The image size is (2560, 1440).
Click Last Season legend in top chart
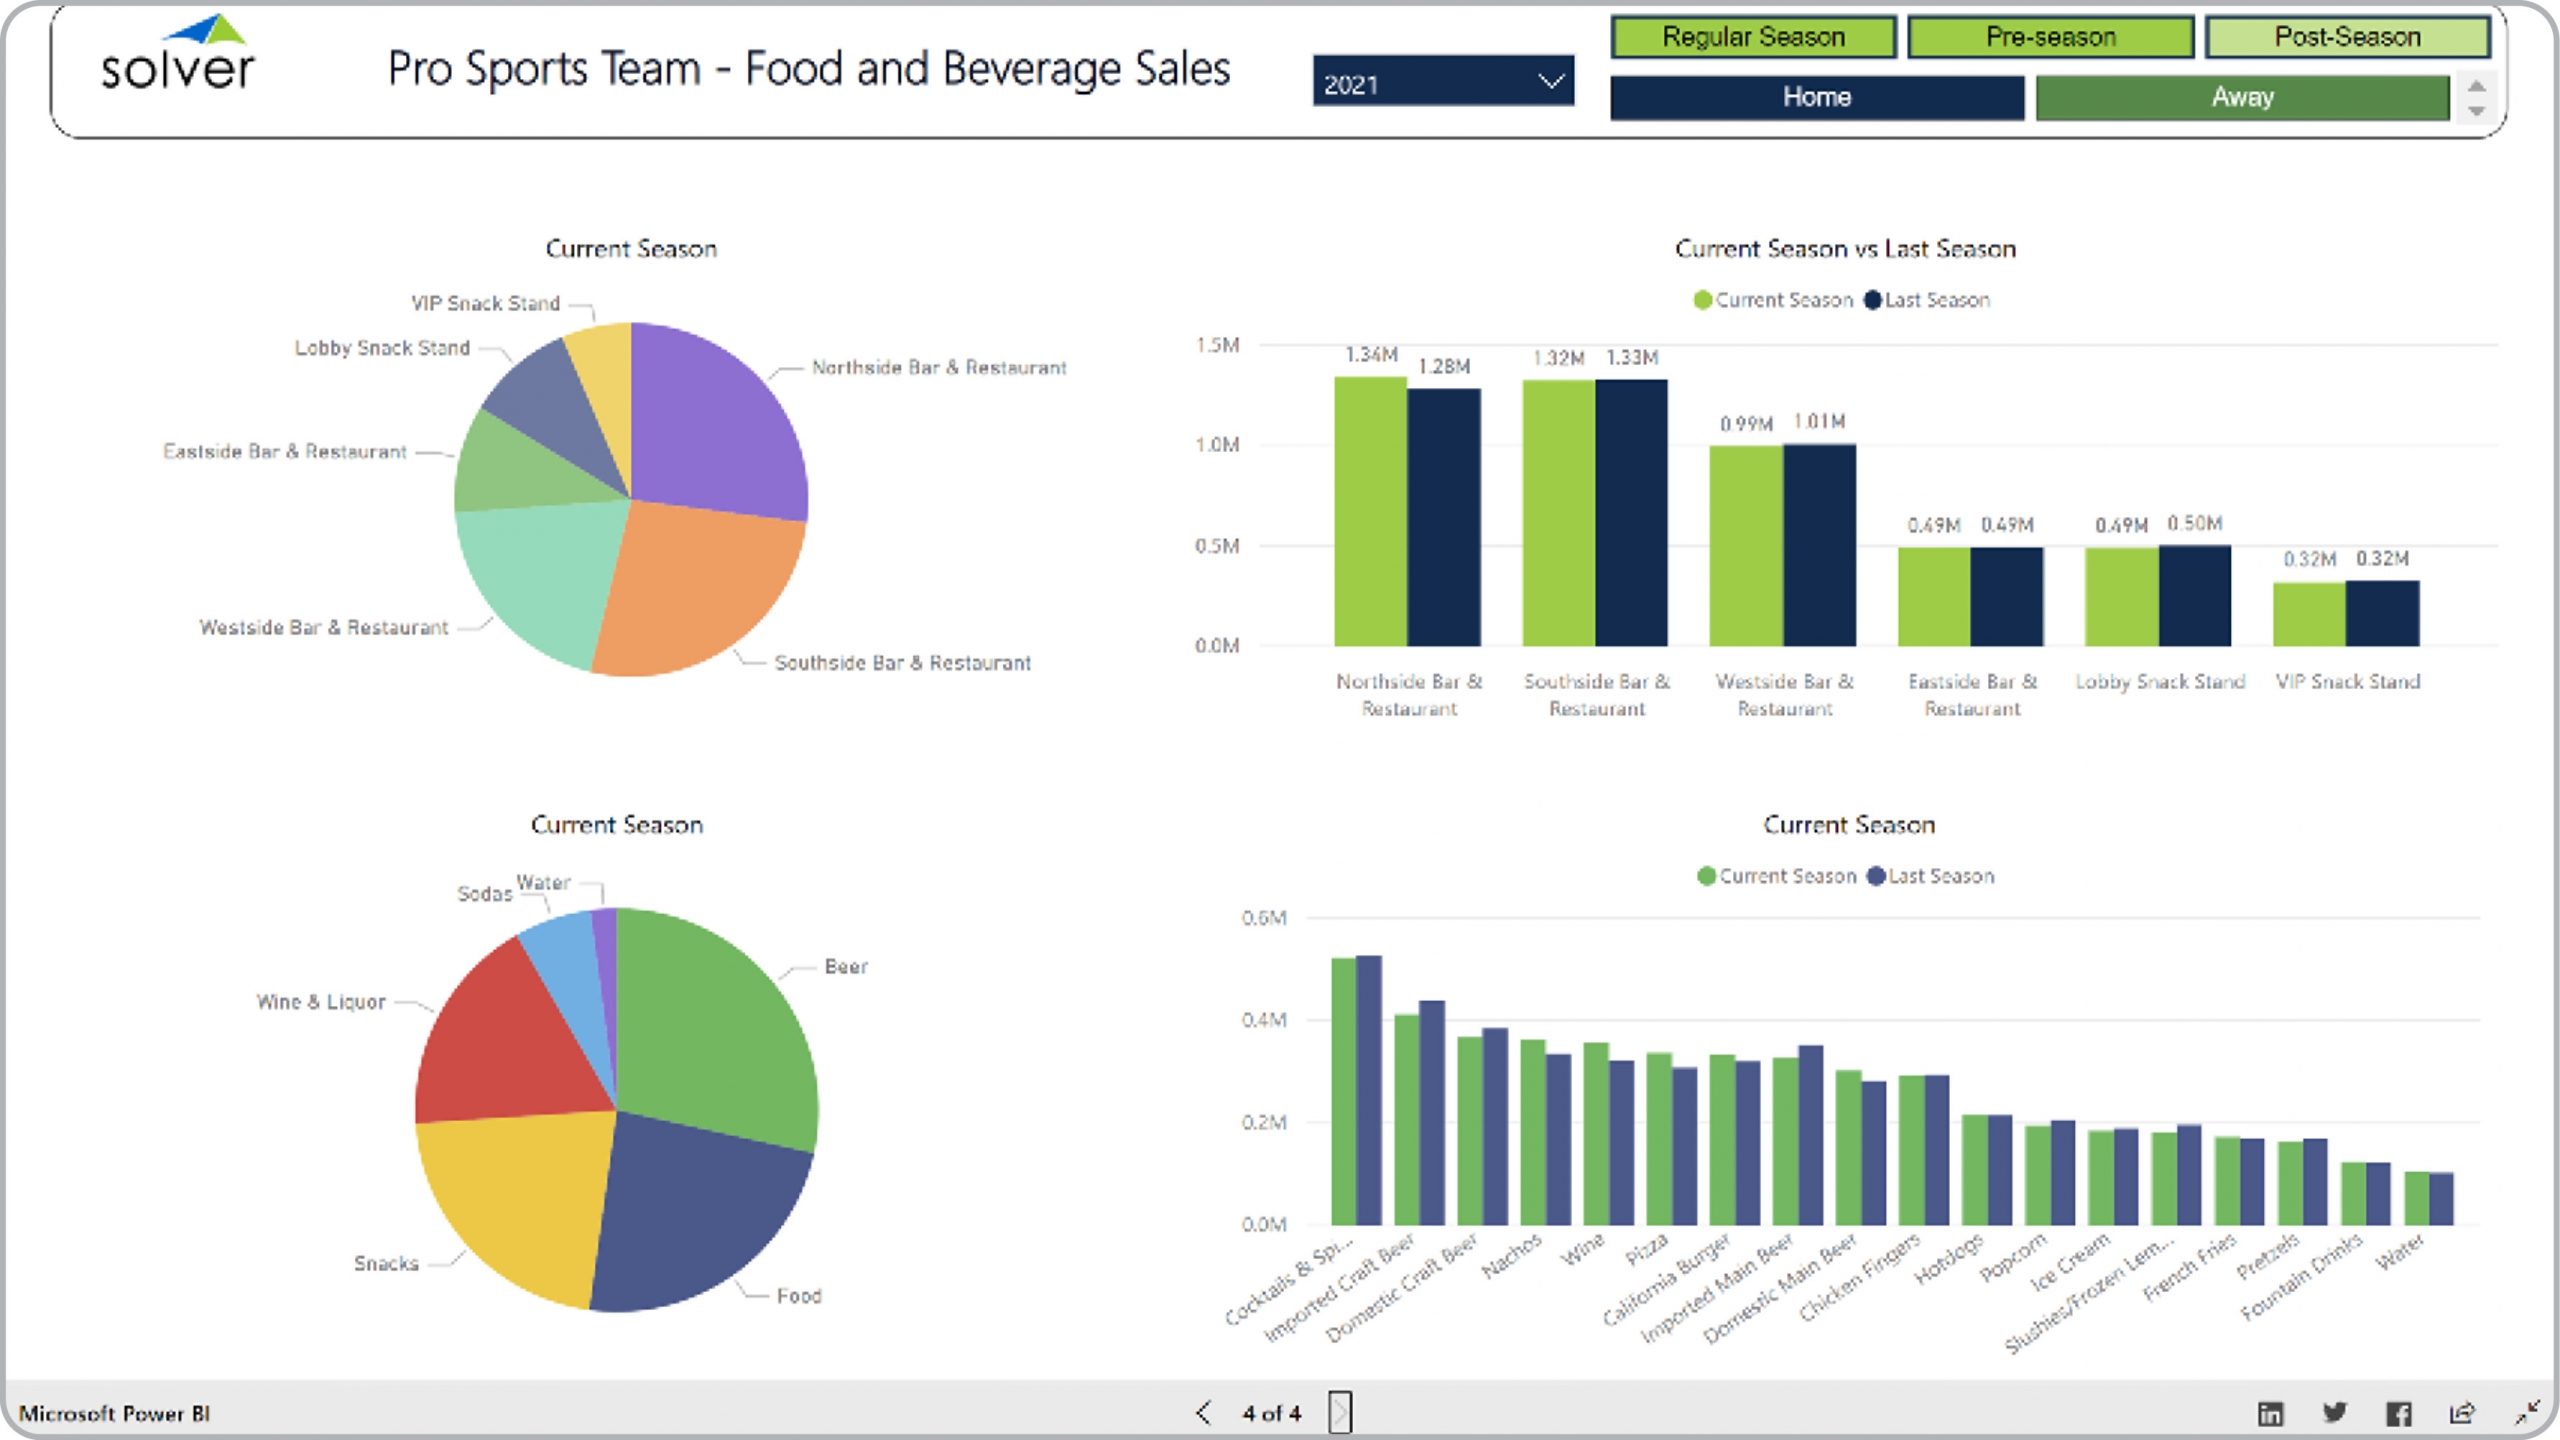(x=1927, y=300)
